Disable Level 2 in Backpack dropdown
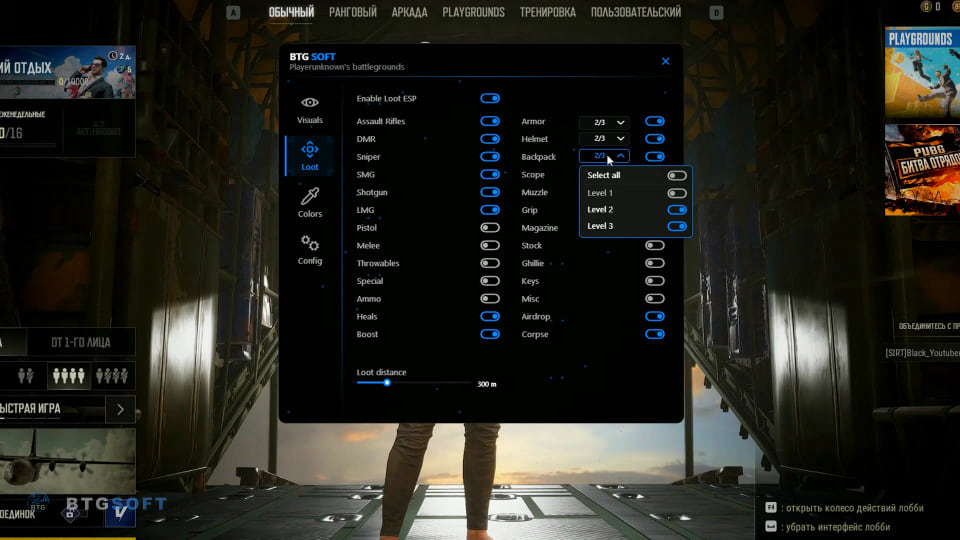This screenshot has height=540, width=960. (x=677, y=210)
